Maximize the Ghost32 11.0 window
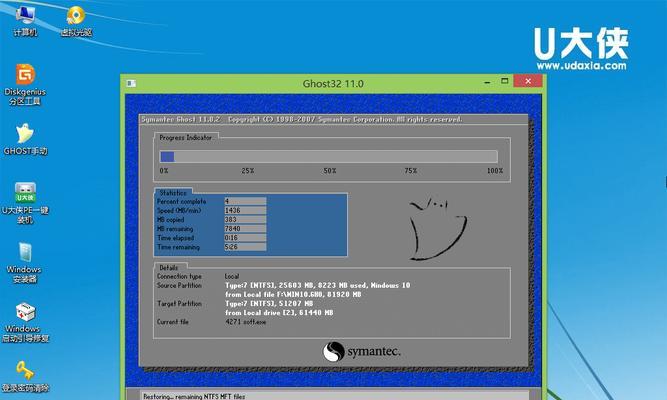 505,81
